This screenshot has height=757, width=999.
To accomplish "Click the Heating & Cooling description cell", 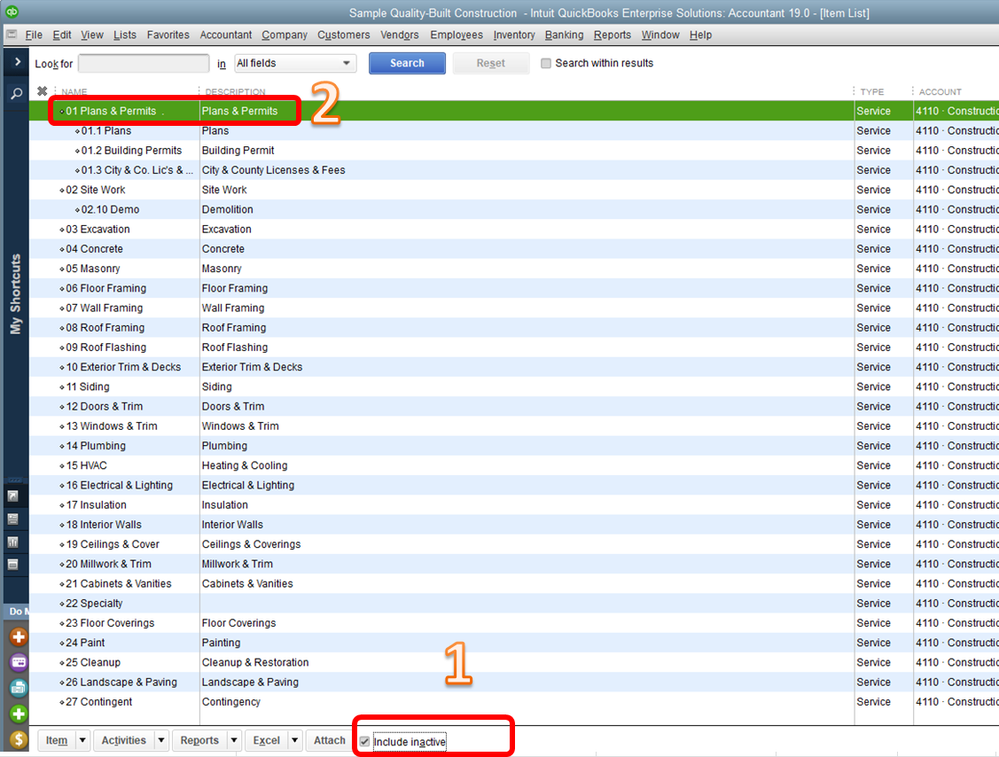I will click(x=245, y=466).
